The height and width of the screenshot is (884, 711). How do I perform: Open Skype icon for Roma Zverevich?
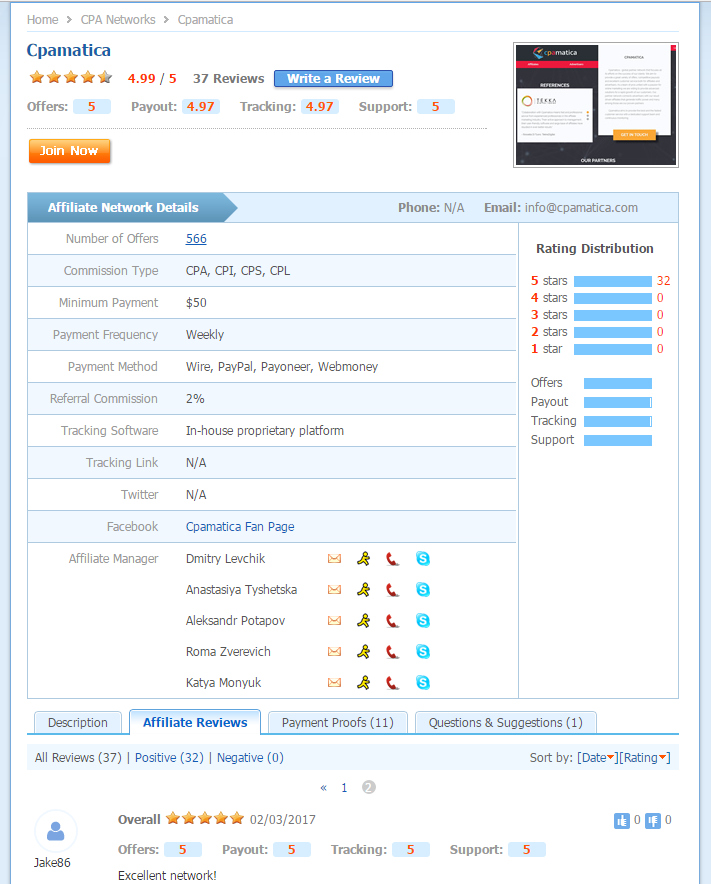(x=423, y=652)
